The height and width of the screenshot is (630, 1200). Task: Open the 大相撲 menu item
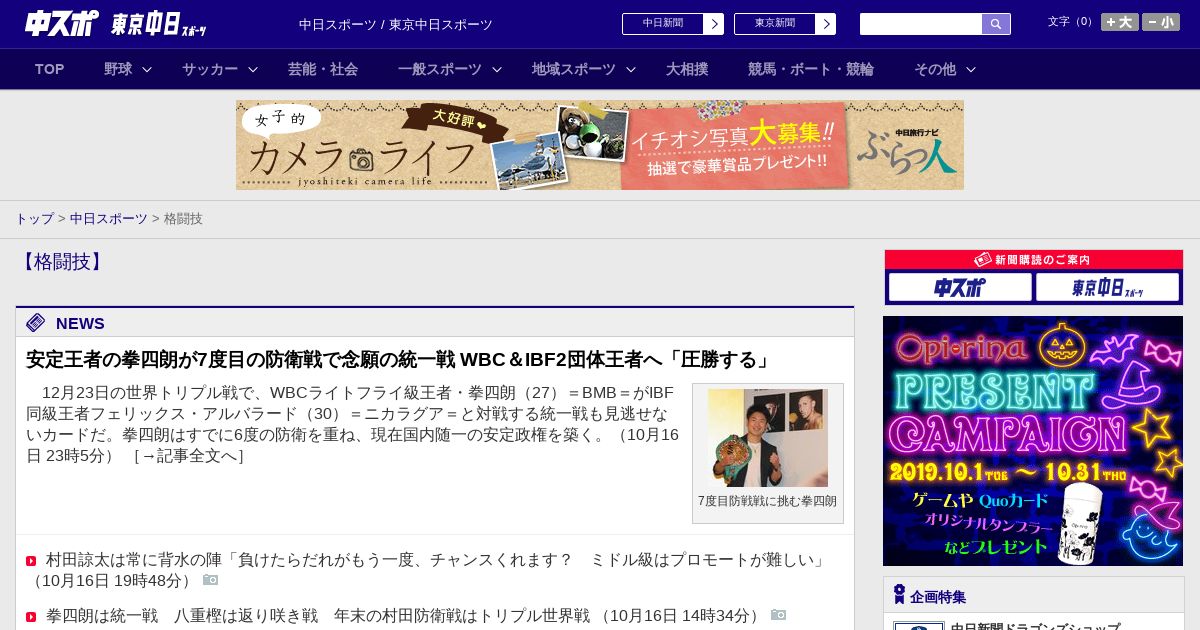coord(687,69)
